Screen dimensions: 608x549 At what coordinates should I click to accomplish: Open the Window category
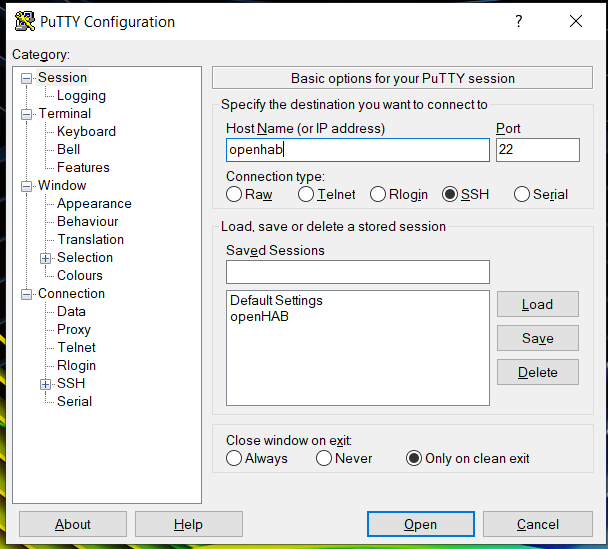tap(62, 185)
